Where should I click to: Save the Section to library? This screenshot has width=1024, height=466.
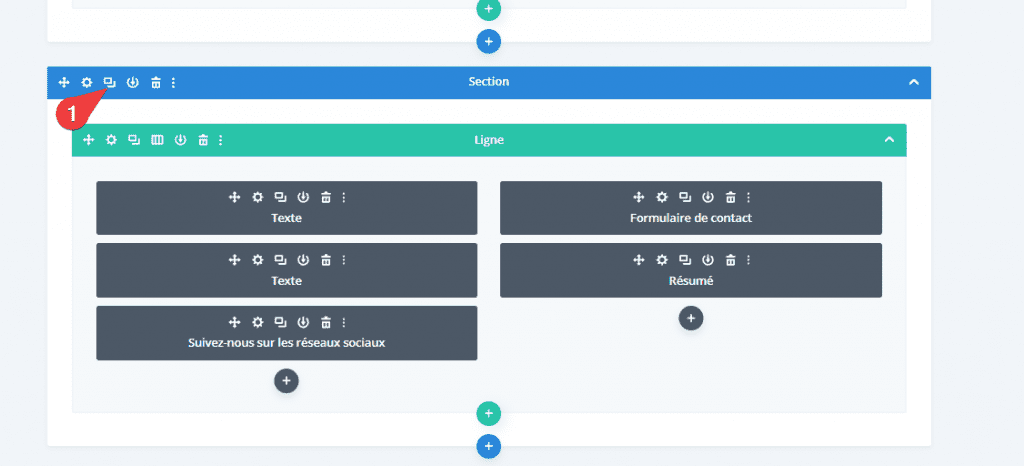133,82
